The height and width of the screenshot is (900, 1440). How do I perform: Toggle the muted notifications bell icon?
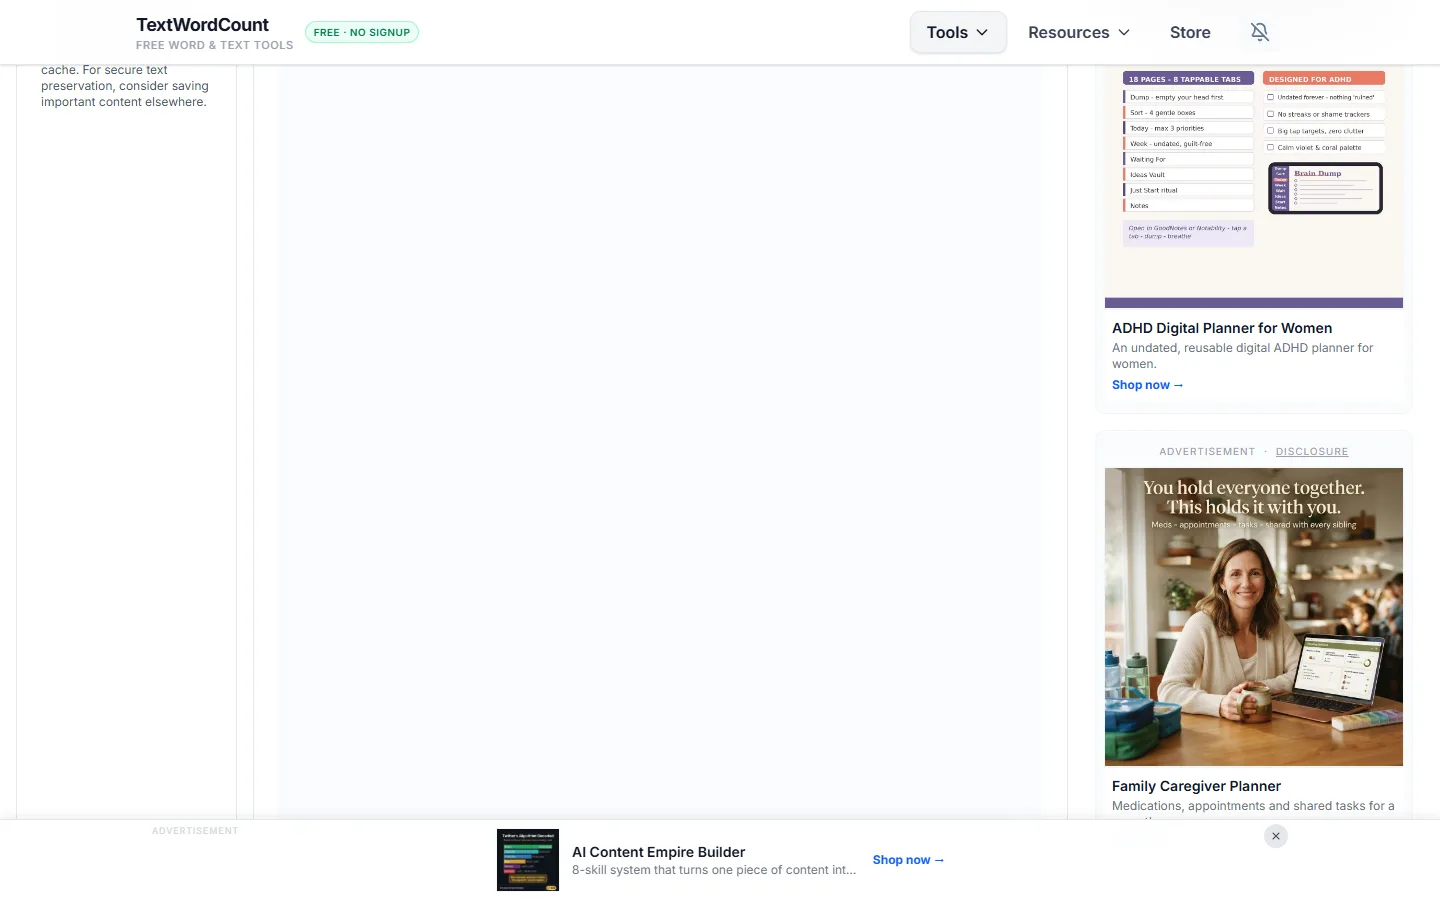pyautogui.click(x=1260, y=32)
